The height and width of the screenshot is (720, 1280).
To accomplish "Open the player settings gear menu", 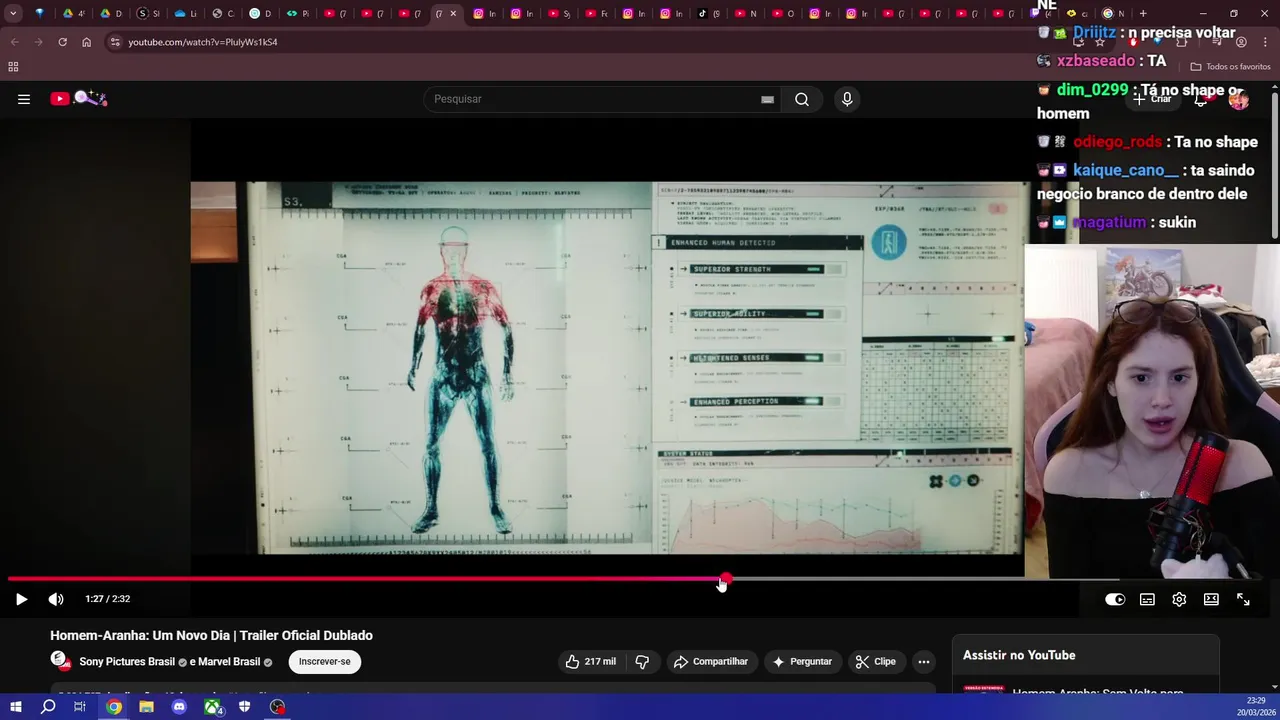I will (1179, 599).
